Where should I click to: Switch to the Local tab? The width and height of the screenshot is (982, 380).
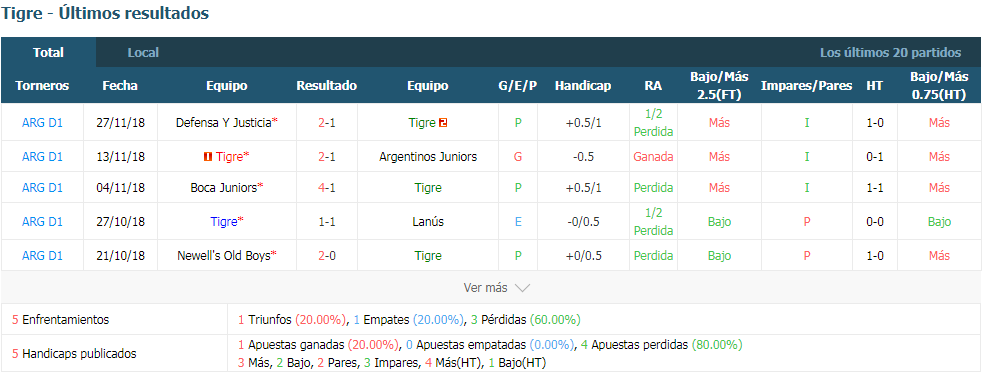(143, 53)
